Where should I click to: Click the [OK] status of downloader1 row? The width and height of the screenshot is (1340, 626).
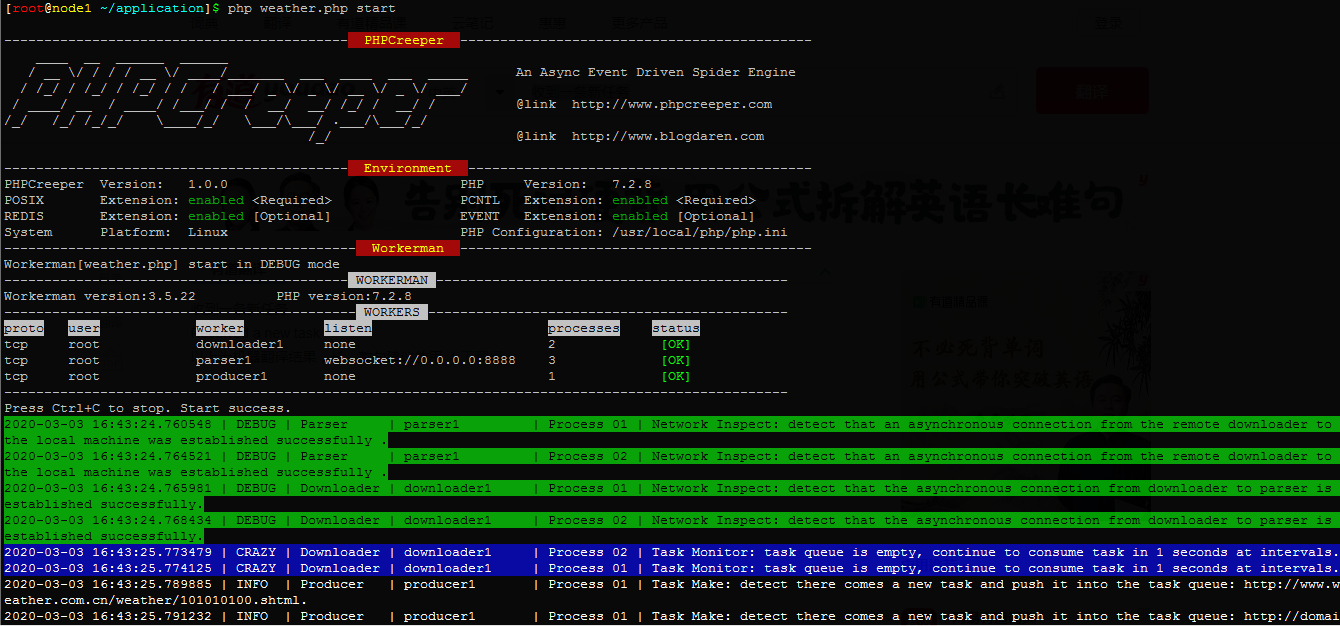click(x=676, y=344)
